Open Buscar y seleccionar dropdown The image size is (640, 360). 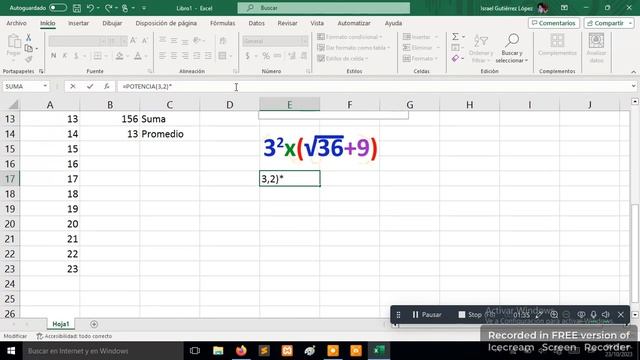pos(512,49)
